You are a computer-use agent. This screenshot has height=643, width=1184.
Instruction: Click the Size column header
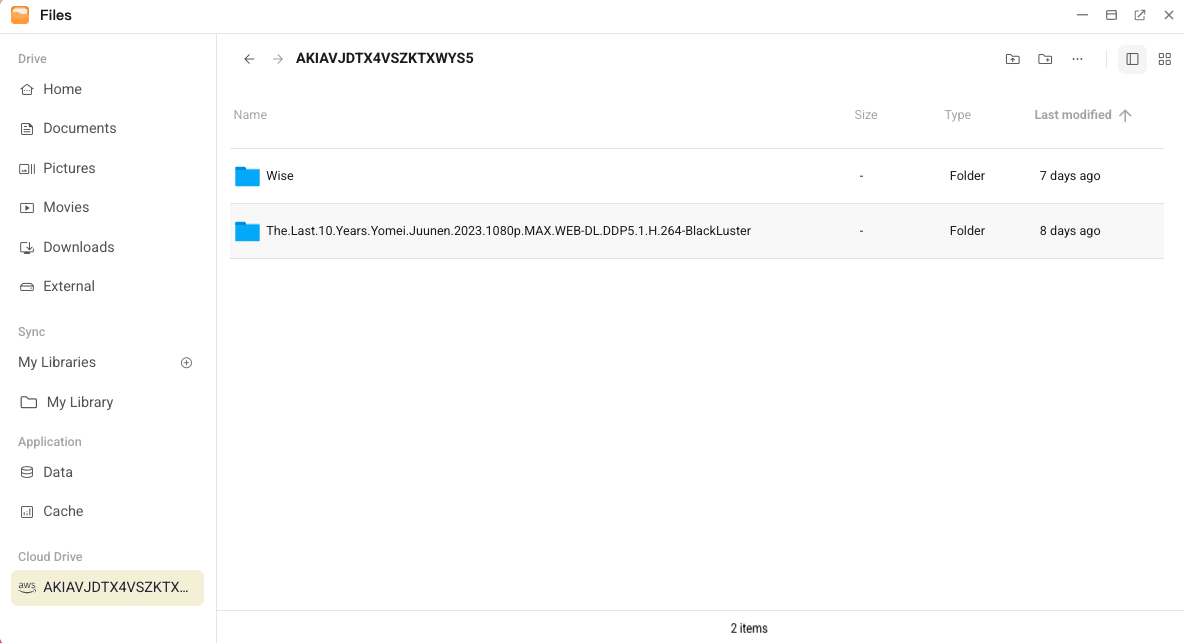coord(865,115)
